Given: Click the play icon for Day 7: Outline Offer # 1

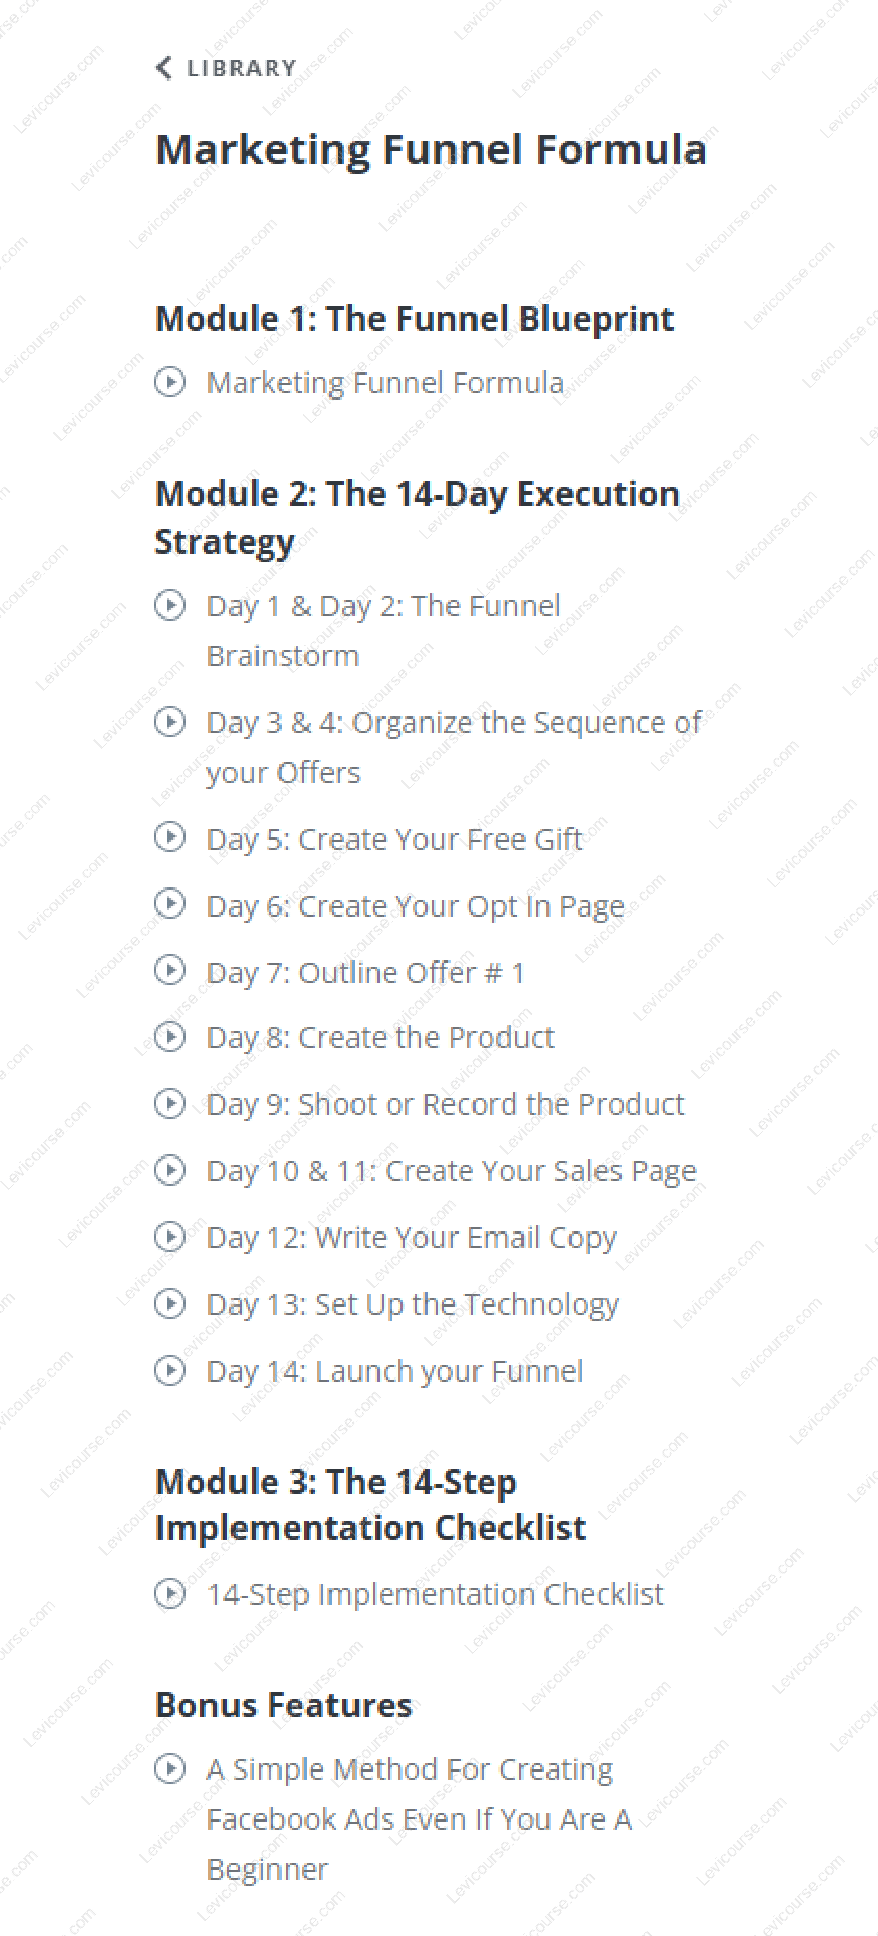Looking at the screenshot, I should pos(170,970).
